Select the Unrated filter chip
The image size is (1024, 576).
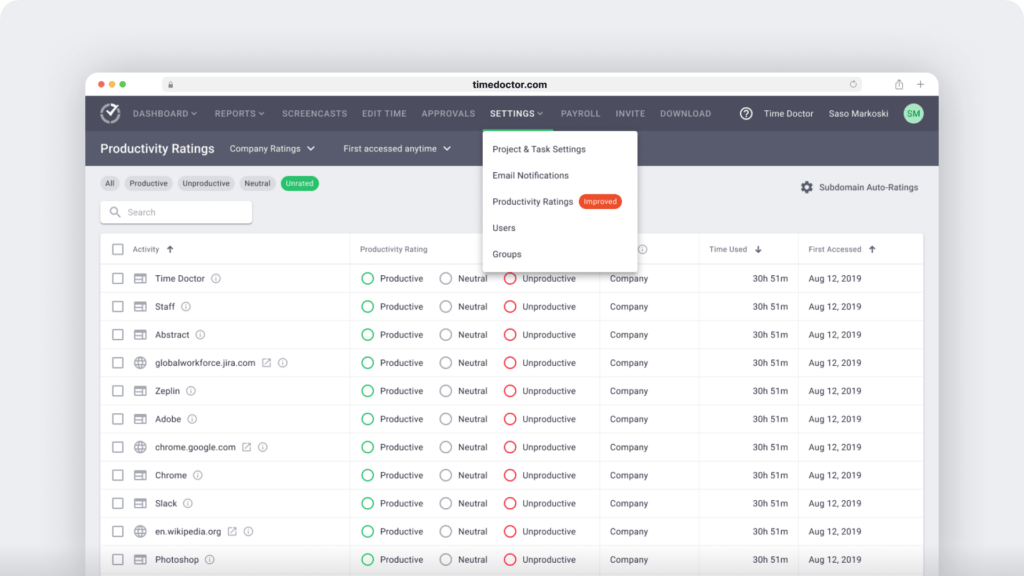(x=299, y=183)
